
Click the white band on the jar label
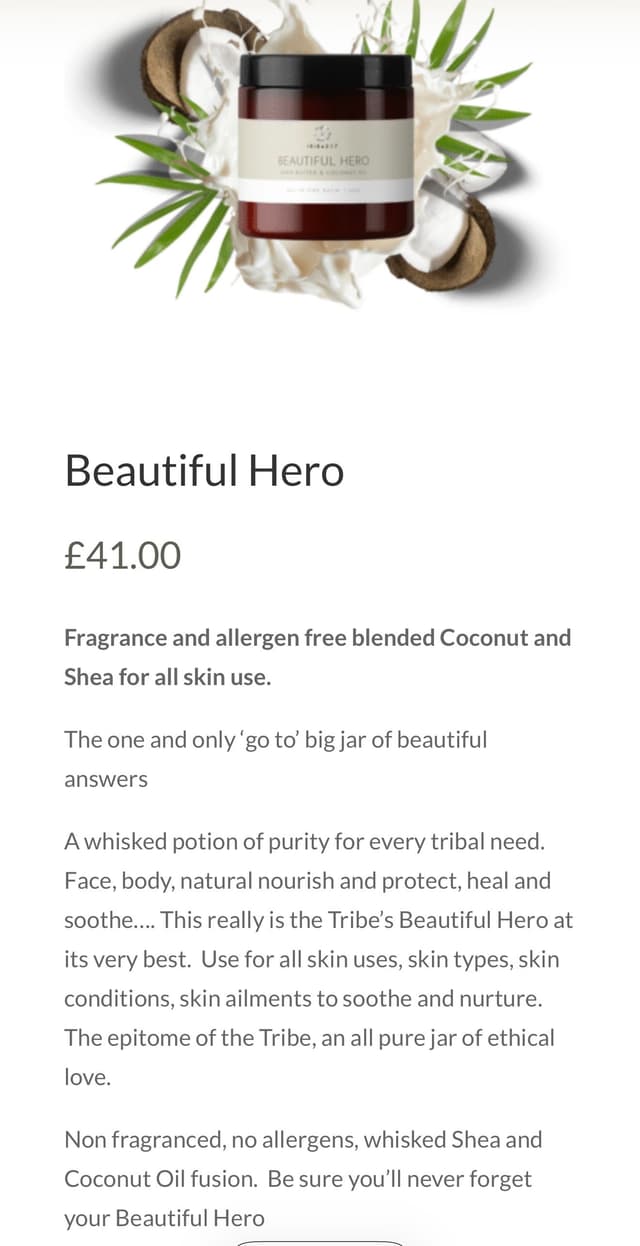pyautogui.click(x=325, y=190)
